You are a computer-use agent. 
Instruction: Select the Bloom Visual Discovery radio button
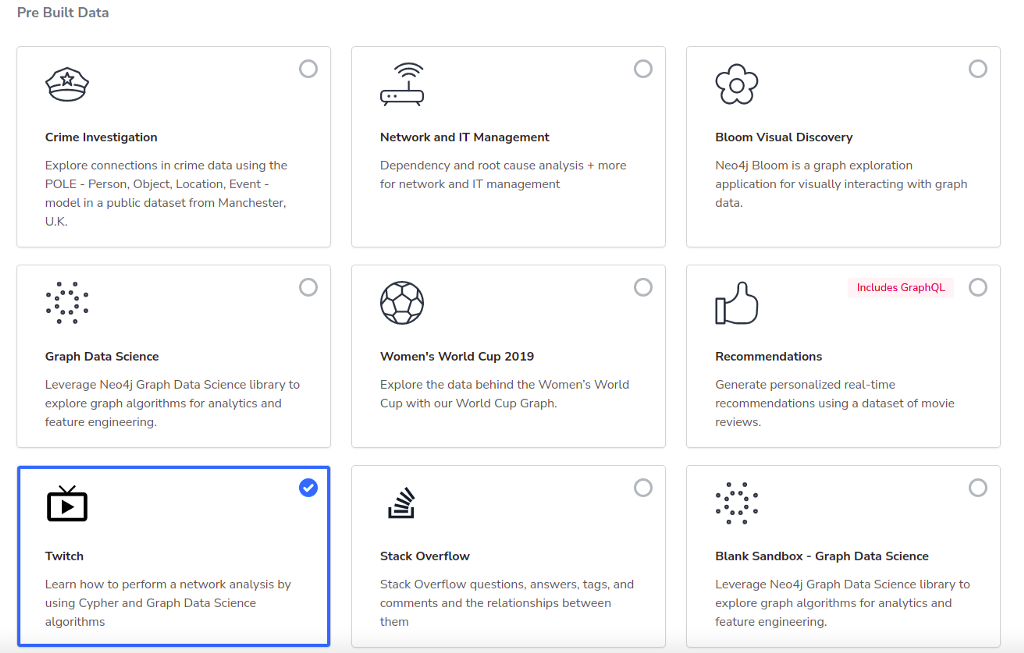pos(978,69)
